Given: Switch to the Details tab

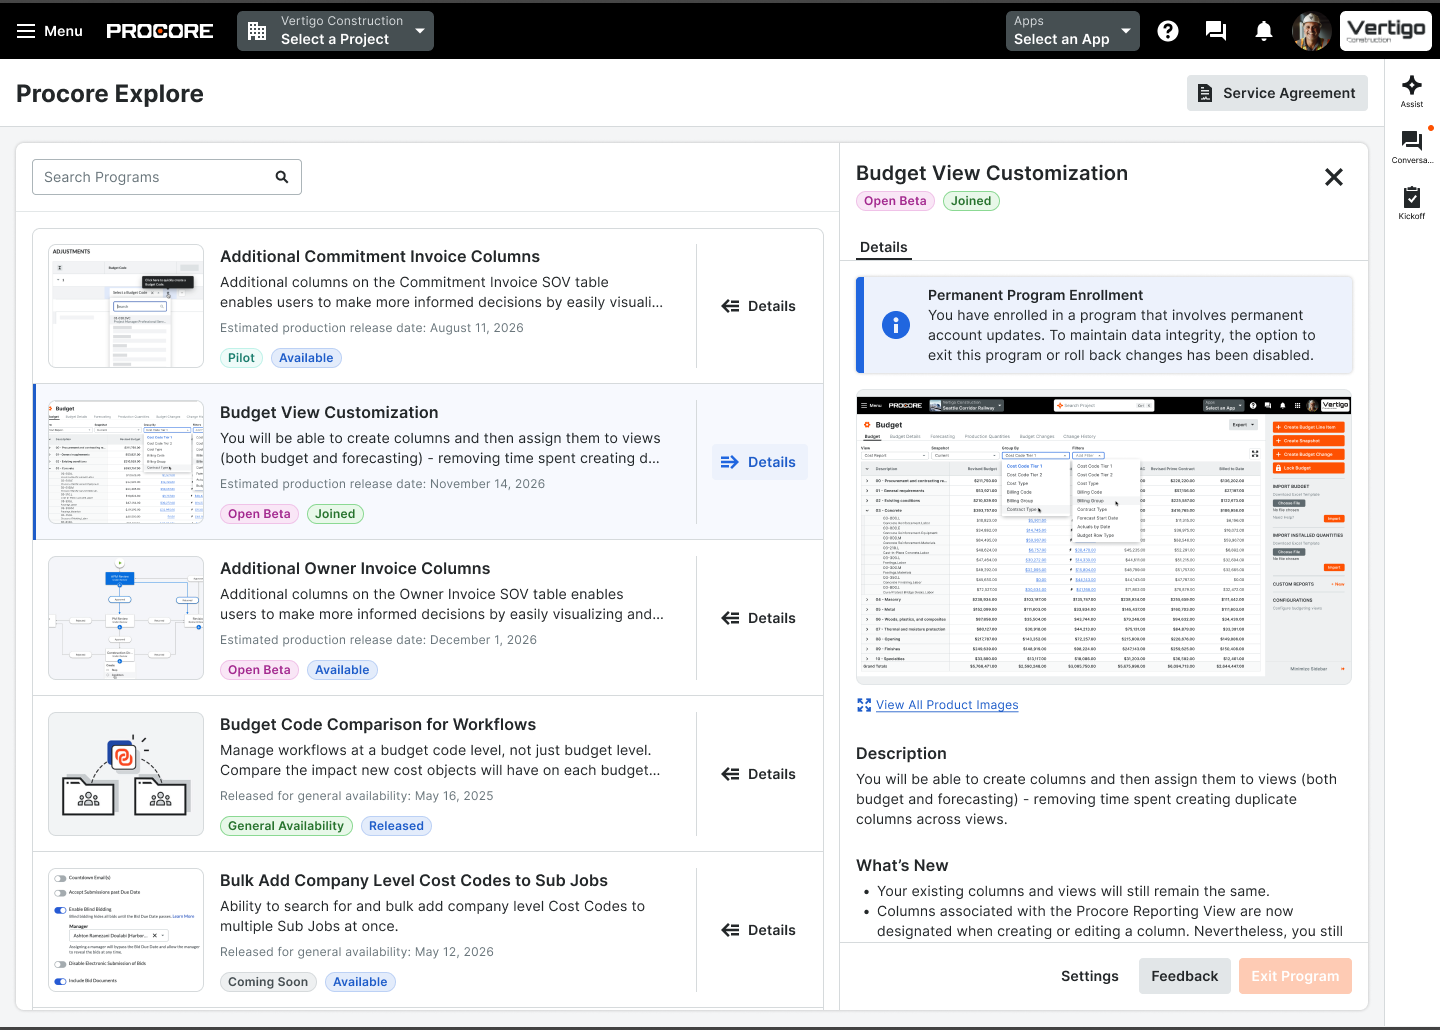Looking at the screenshot, I should pos(884,247).
